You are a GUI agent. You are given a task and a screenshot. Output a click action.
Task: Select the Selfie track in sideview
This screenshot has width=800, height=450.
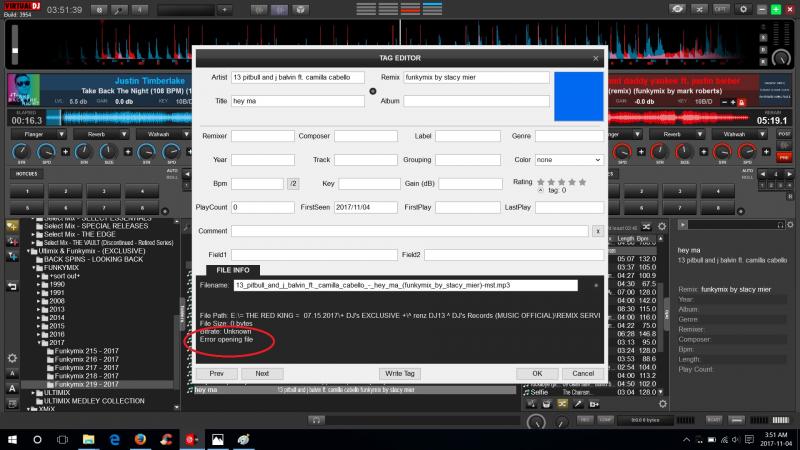[x=590, y=392]
